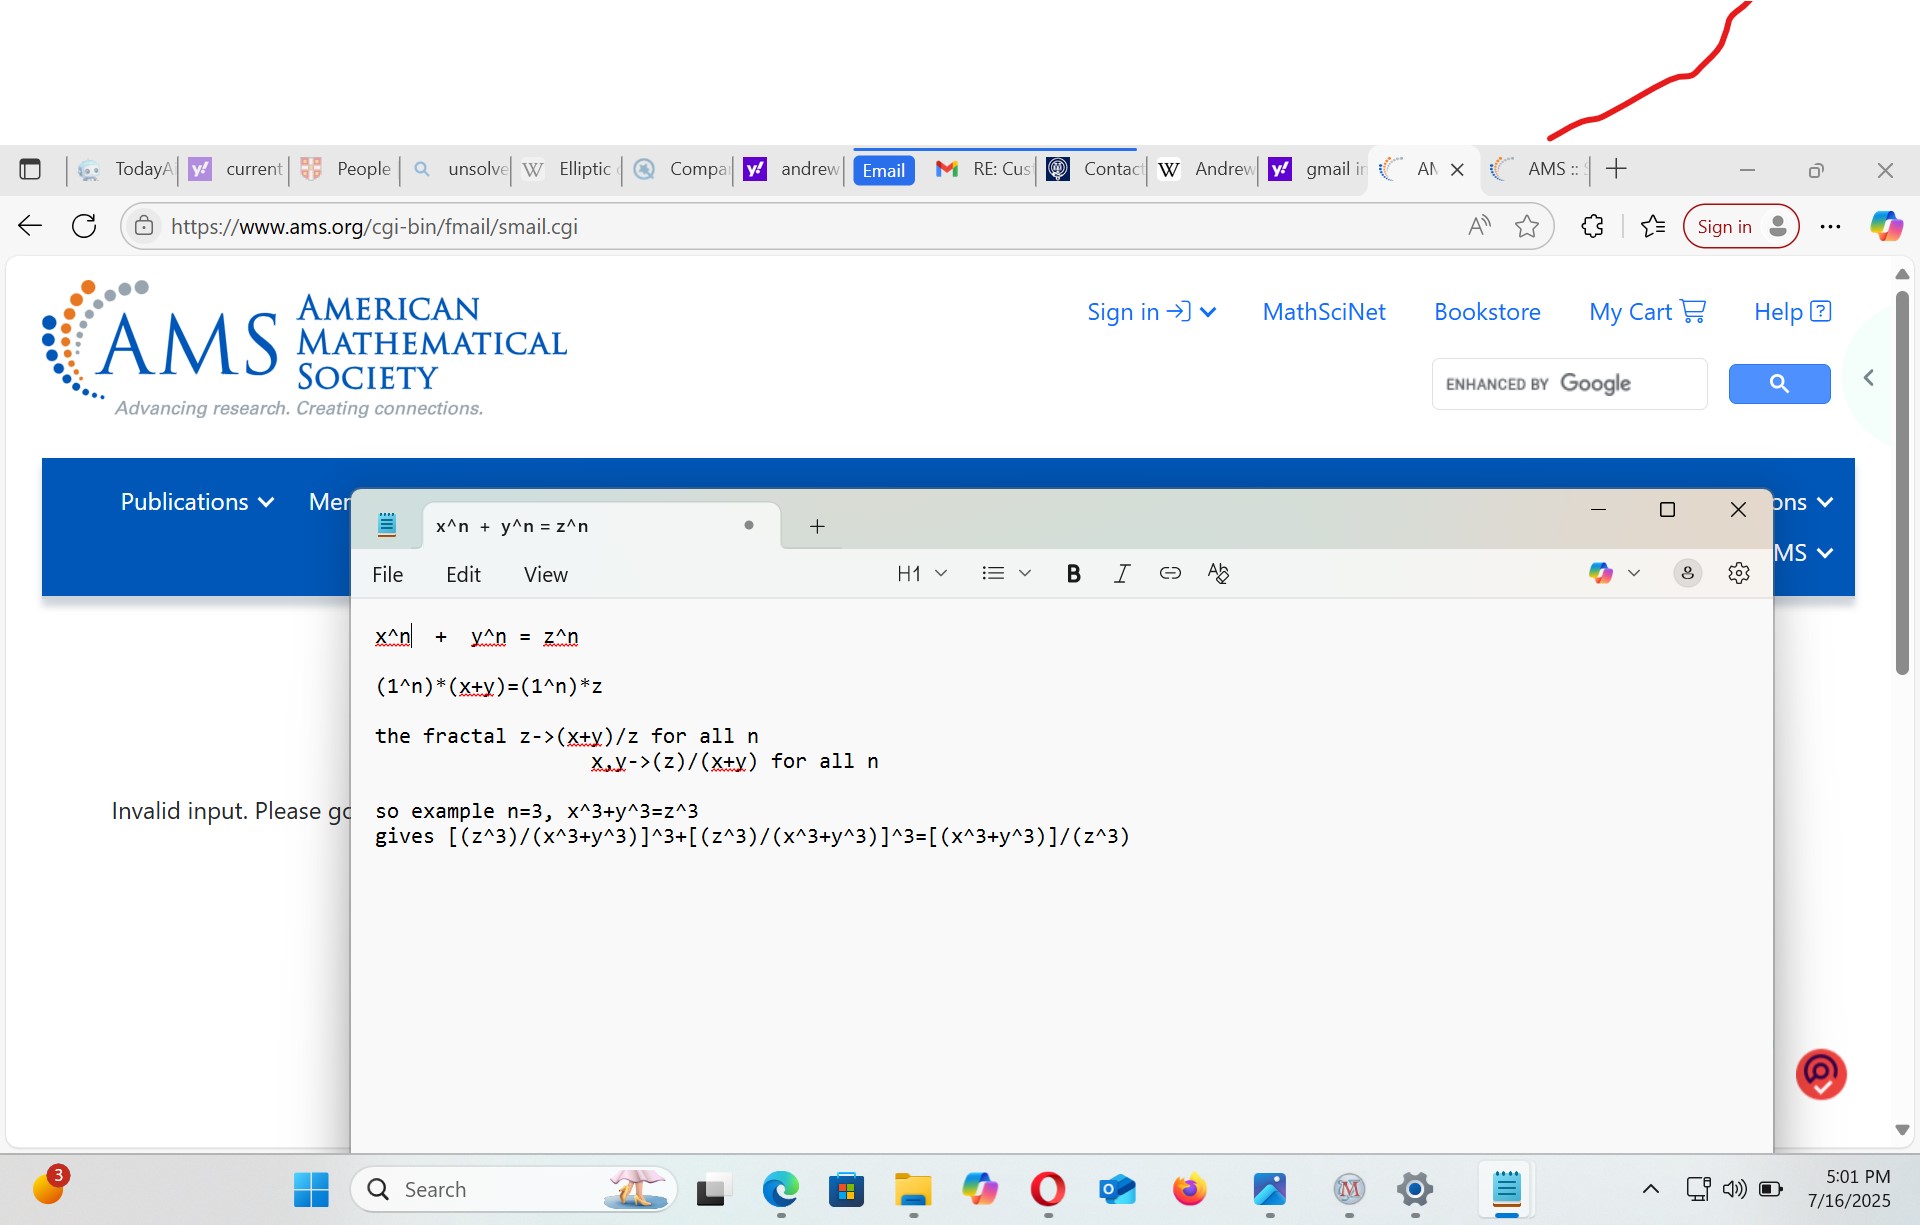Add this page to favorites star
Image resolution: width=1920 pixels, height=1225 pixels.
(1526, 227)
